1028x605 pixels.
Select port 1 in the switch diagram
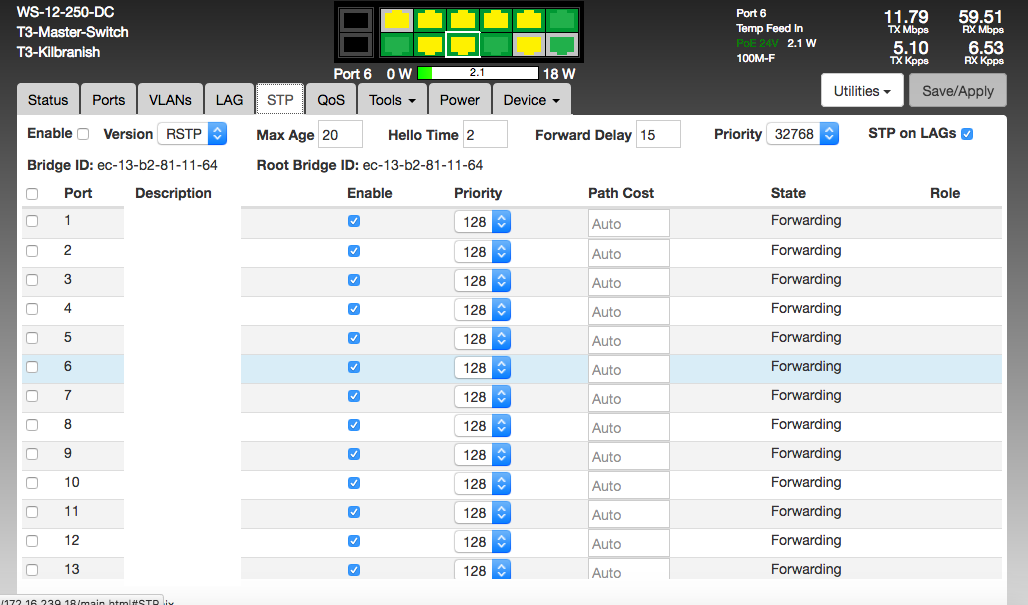point(397,19)
